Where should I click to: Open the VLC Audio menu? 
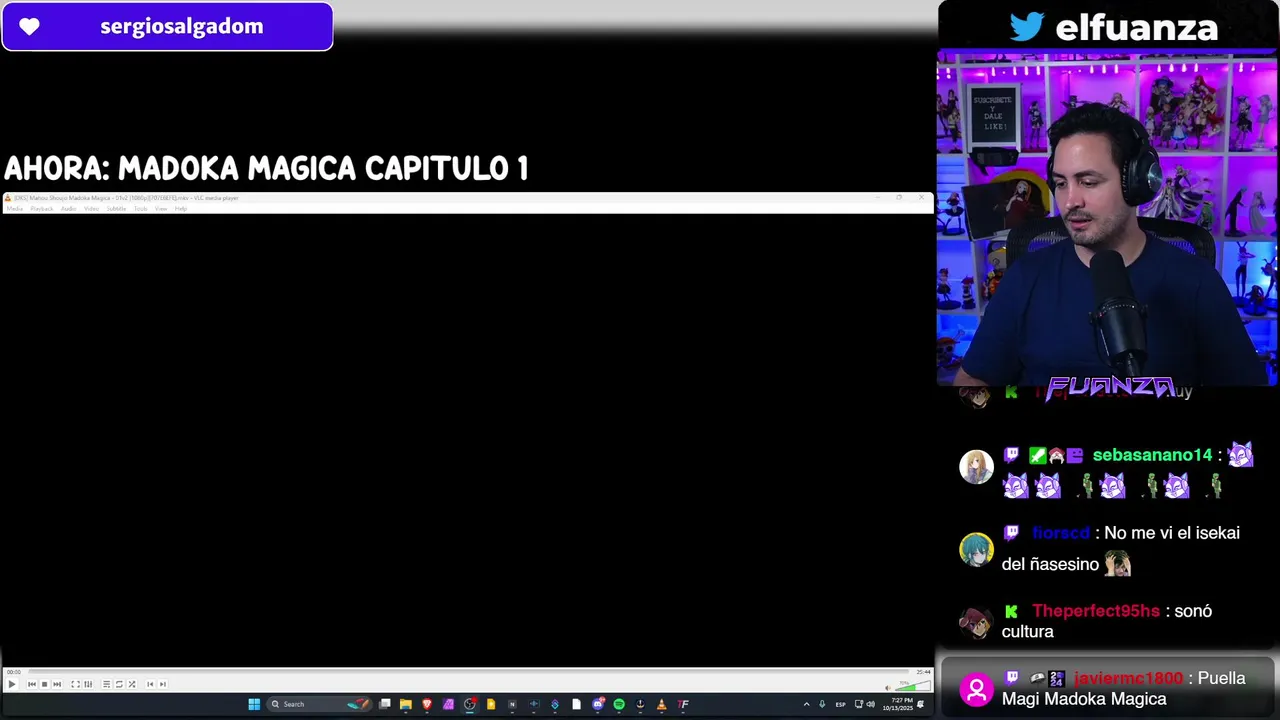69,208
